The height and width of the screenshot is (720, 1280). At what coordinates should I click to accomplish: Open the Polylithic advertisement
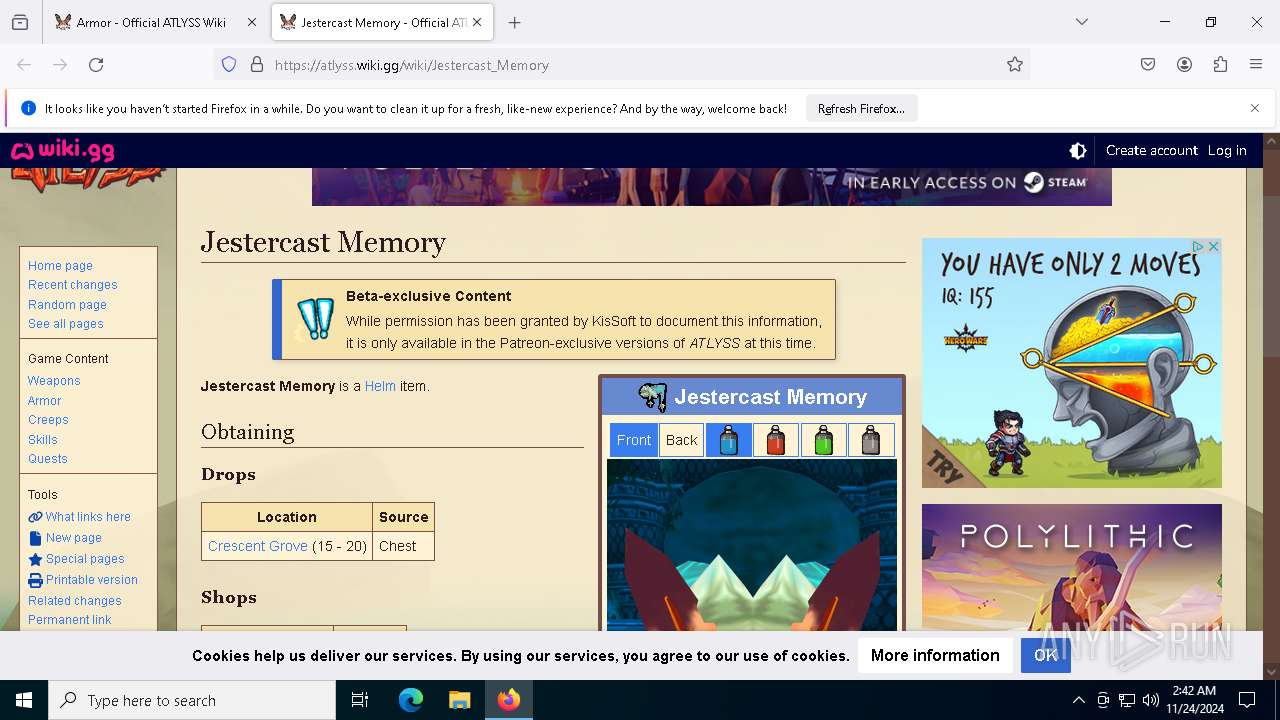[x=1072, y=567]
